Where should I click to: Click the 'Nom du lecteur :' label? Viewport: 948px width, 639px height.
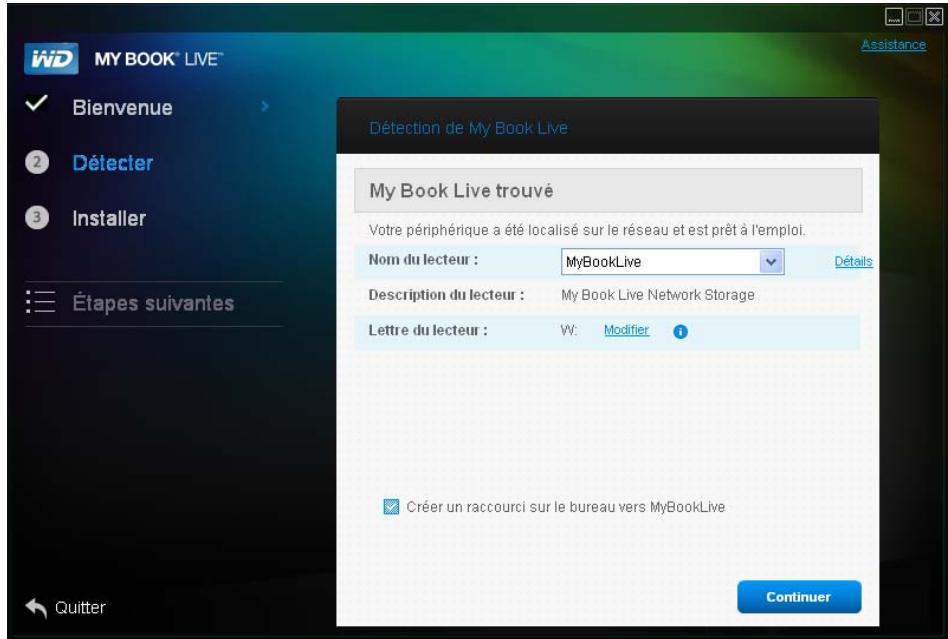[x=423, y=260]
